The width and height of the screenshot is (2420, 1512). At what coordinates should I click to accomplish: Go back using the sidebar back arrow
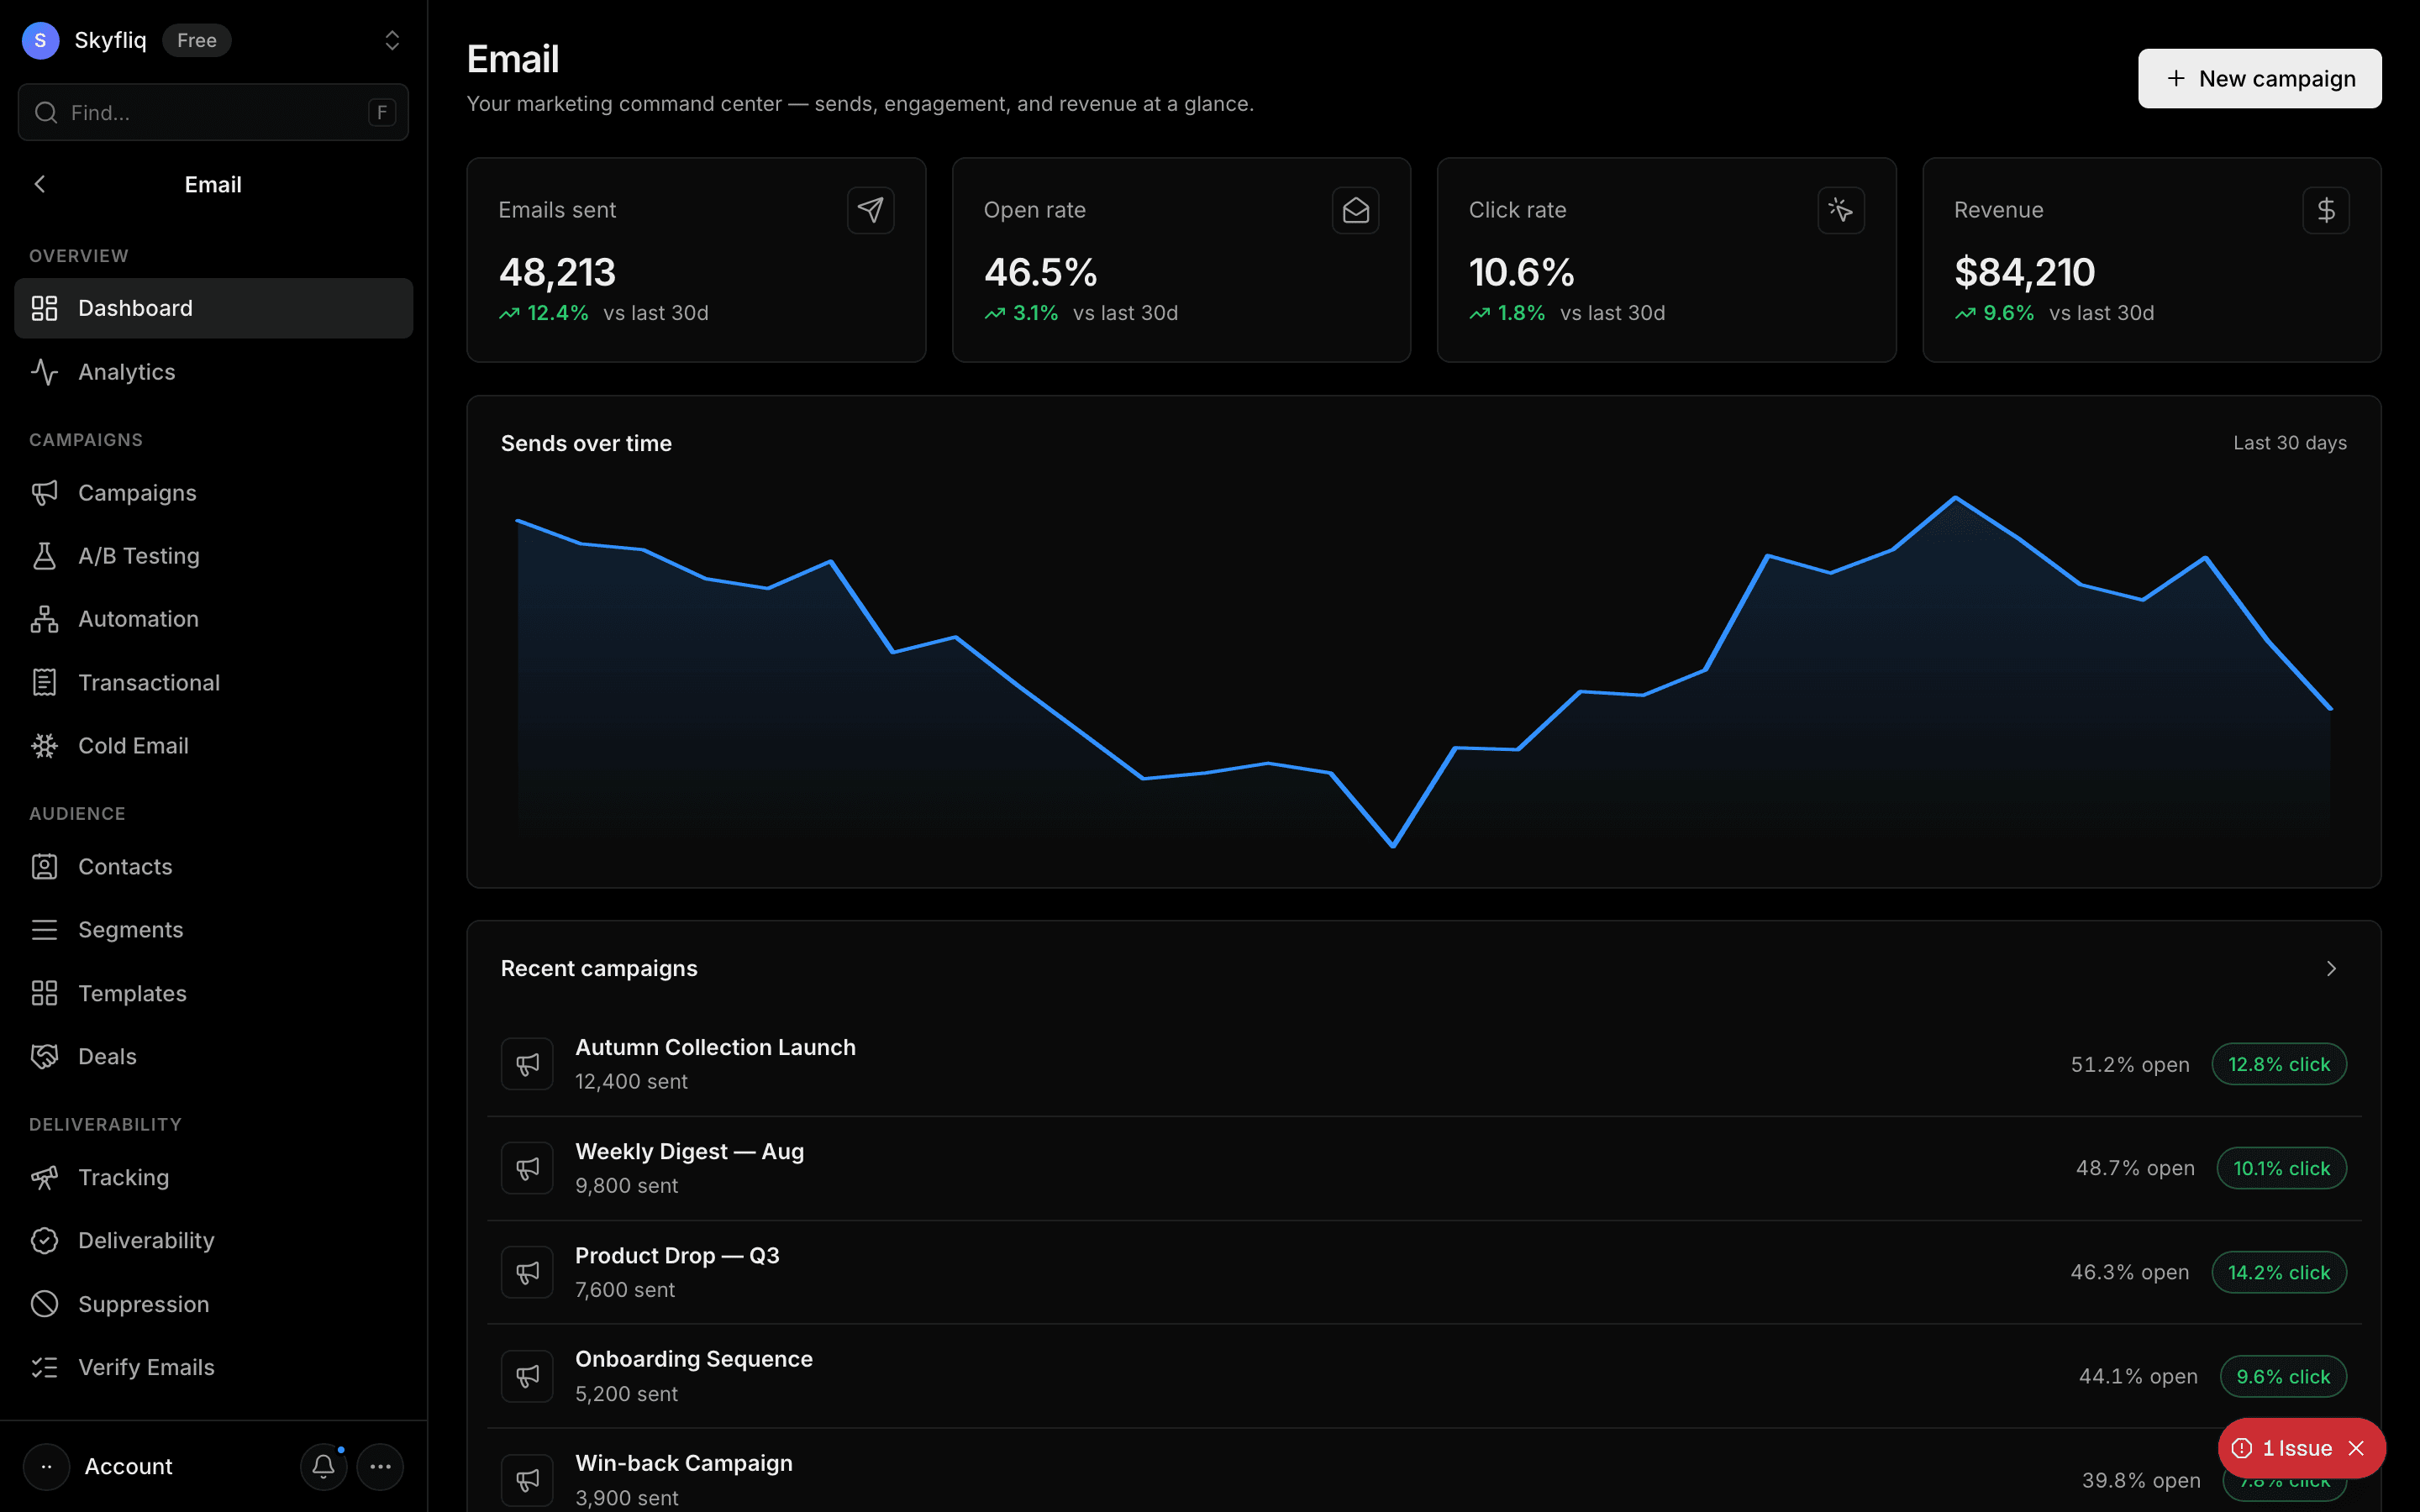click(40, 184)
